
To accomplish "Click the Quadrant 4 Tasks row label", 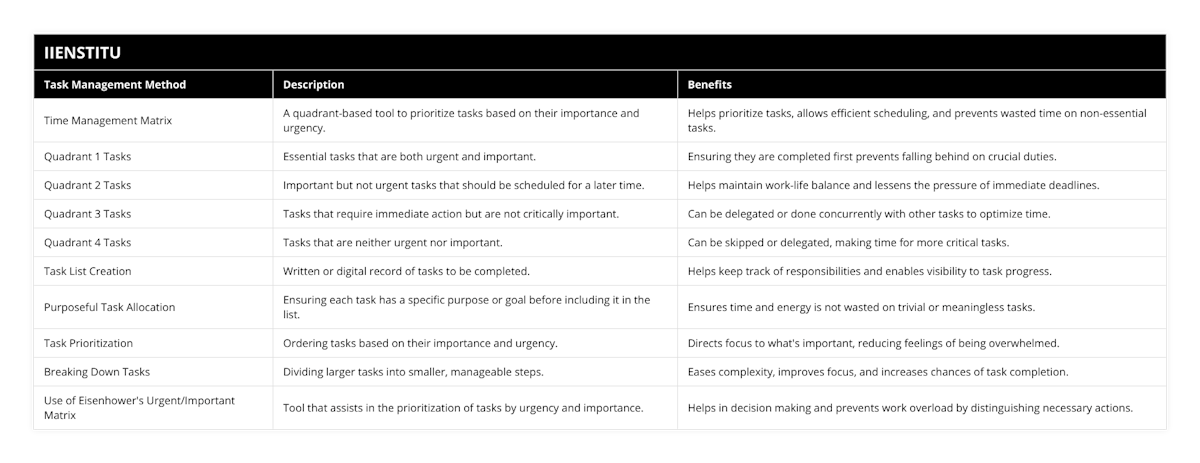I will (88, 242).
